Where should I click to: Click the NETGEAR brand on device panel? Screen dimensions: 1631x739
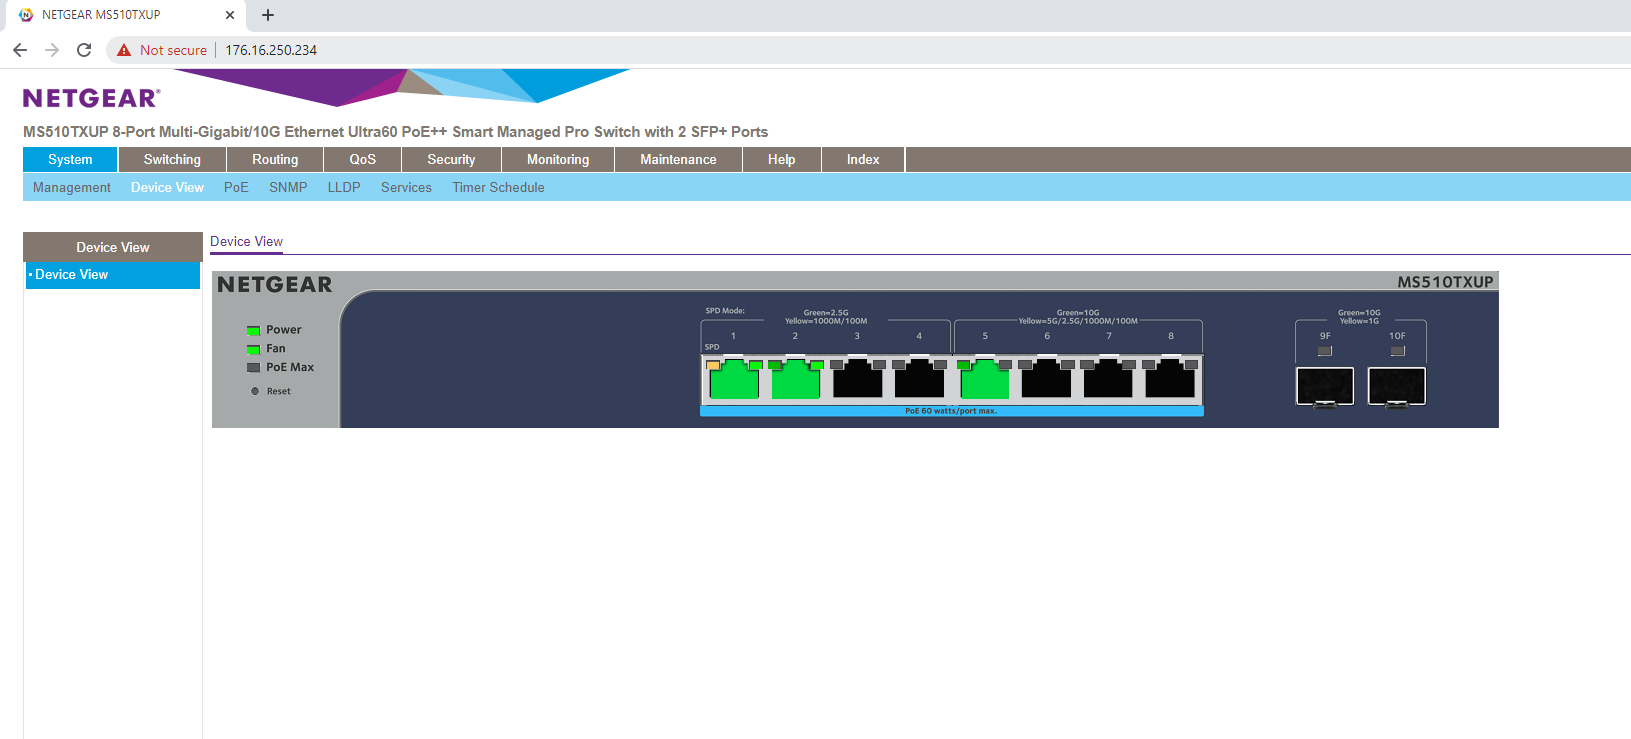point(275,285)
